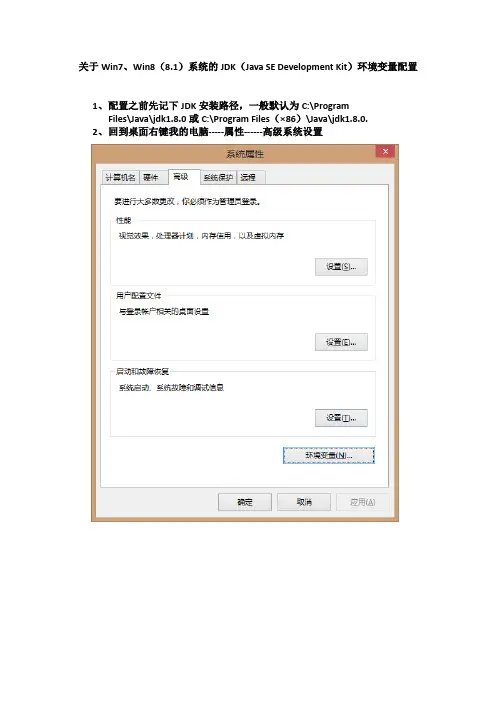Confirm with the 确定 button

coord(245,502)
